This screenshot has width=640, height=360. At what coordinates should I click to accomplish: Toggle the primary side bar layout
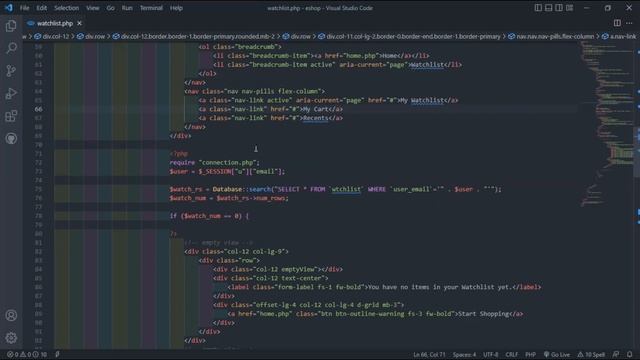coord(538,8)
